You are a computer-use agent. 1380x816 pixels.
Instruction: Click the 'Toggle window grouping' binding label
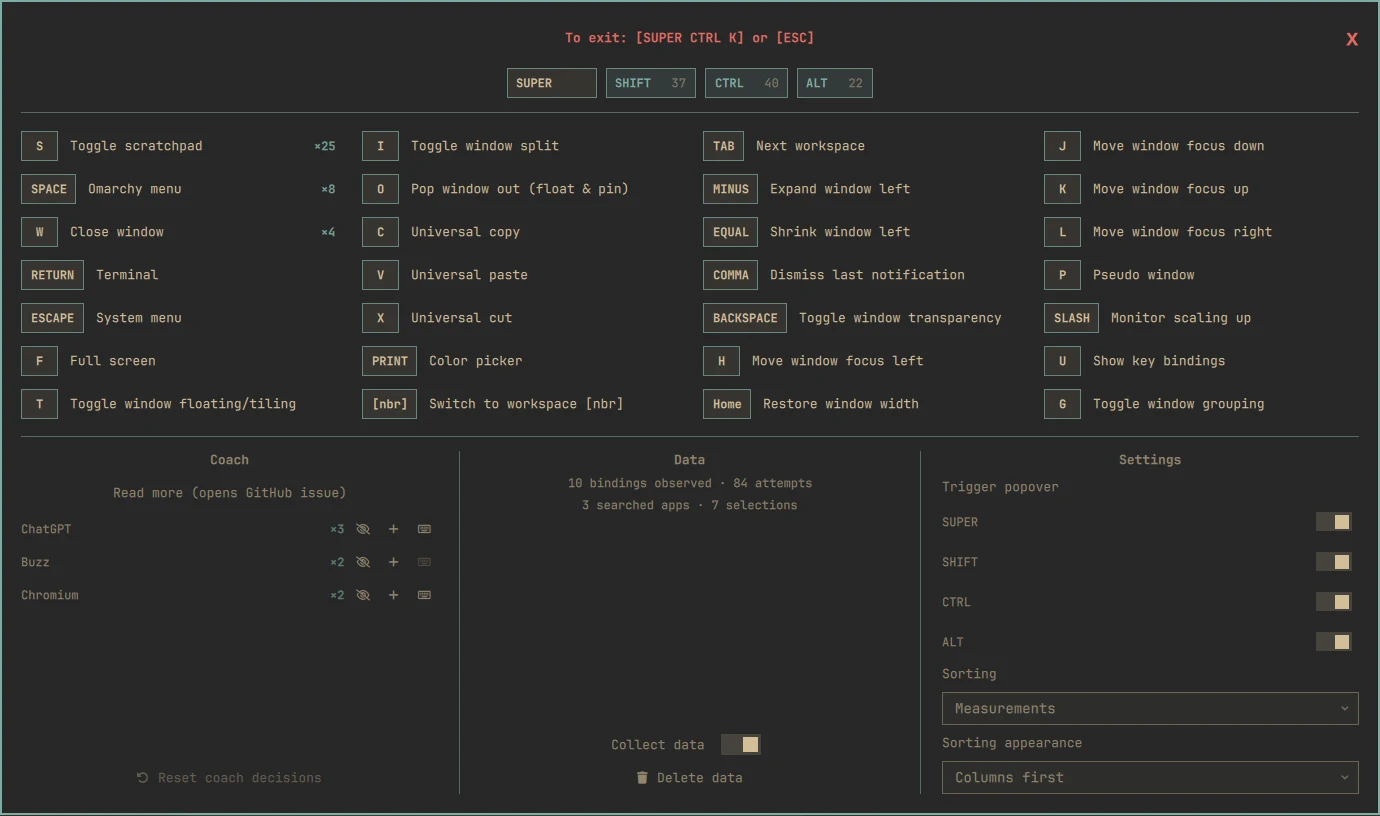tap(1178, 404)
